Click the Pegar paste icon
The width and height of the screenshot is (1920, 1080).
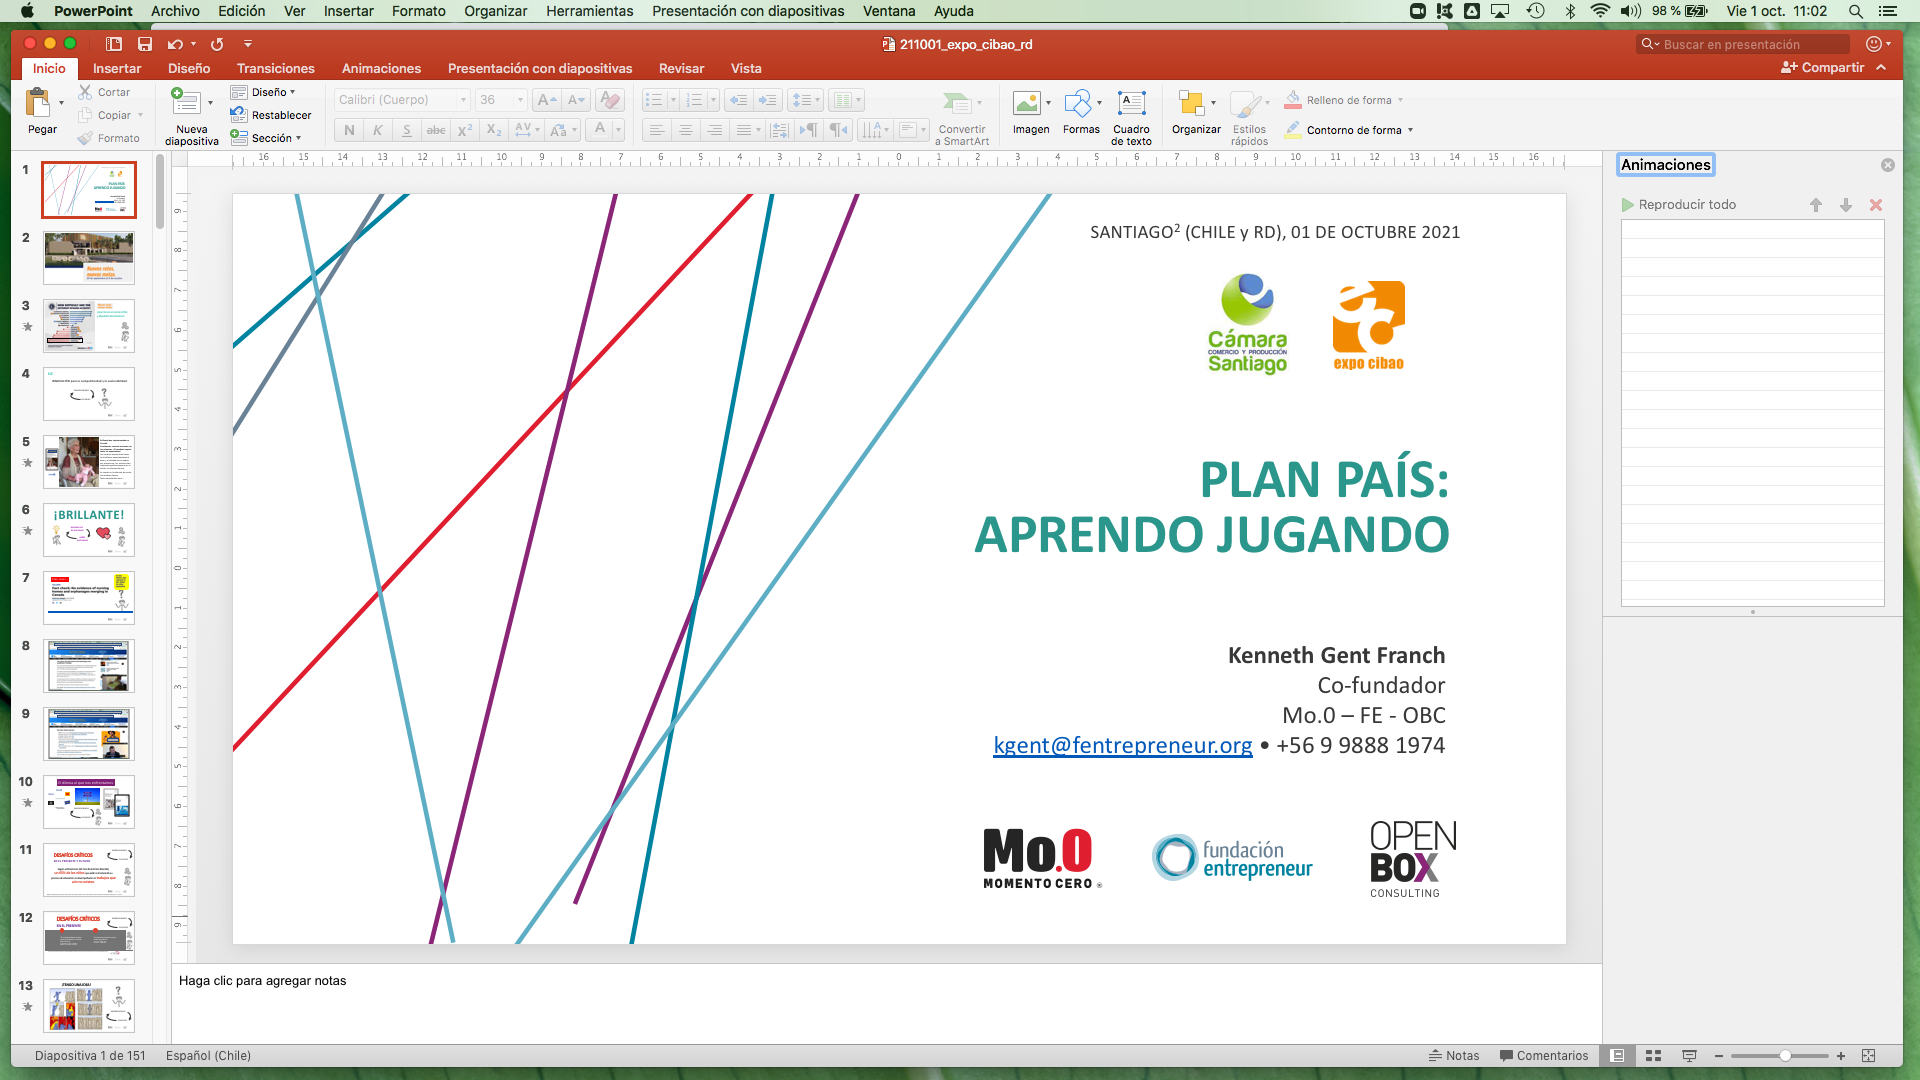[x=38, y=104]
